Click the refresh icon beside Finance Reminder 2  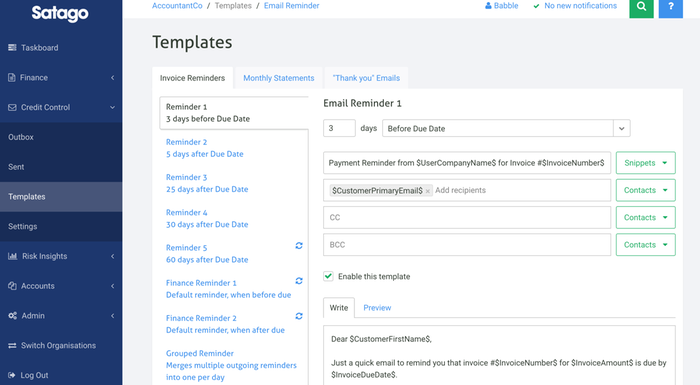pos(299,316)
